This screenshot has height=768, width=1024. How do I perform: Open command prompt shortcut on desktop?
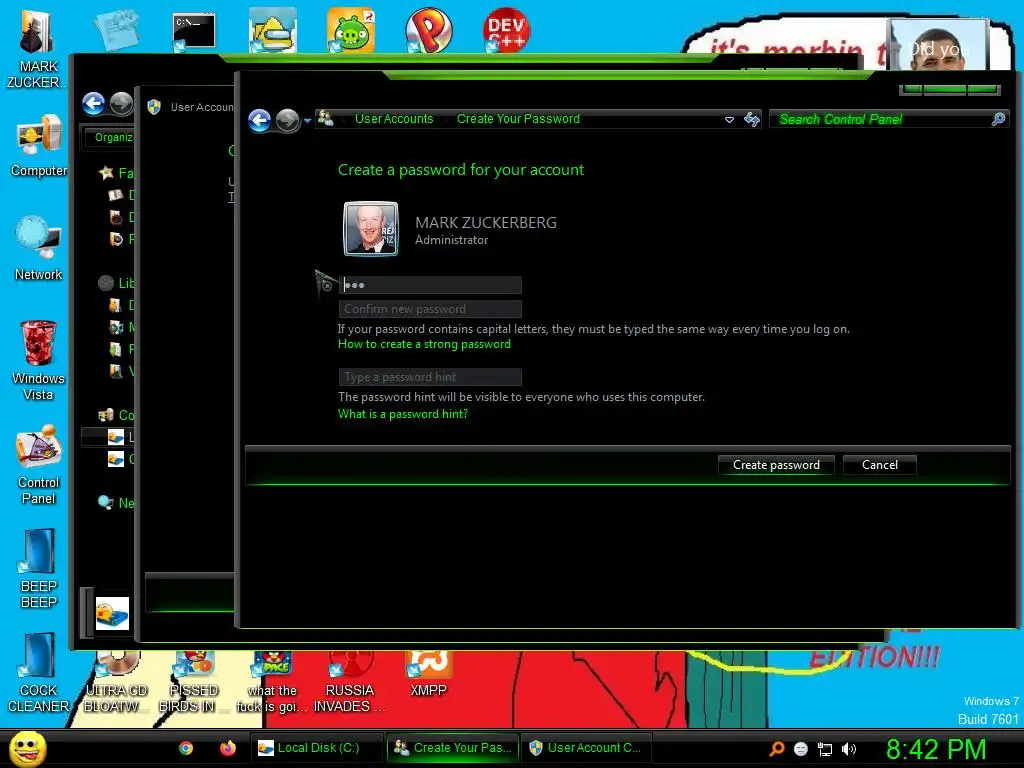pos(194,31)
